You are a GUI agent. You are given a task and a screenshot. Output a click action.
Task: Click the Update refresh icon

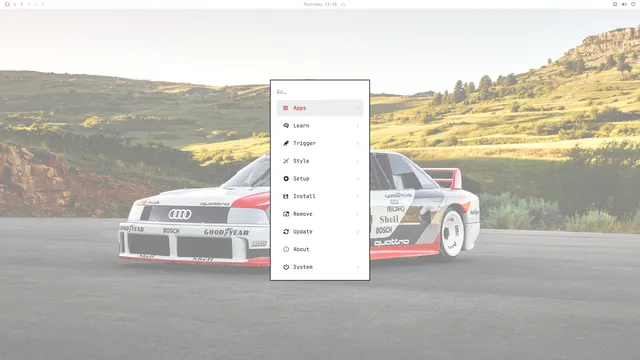pos(286,231)
